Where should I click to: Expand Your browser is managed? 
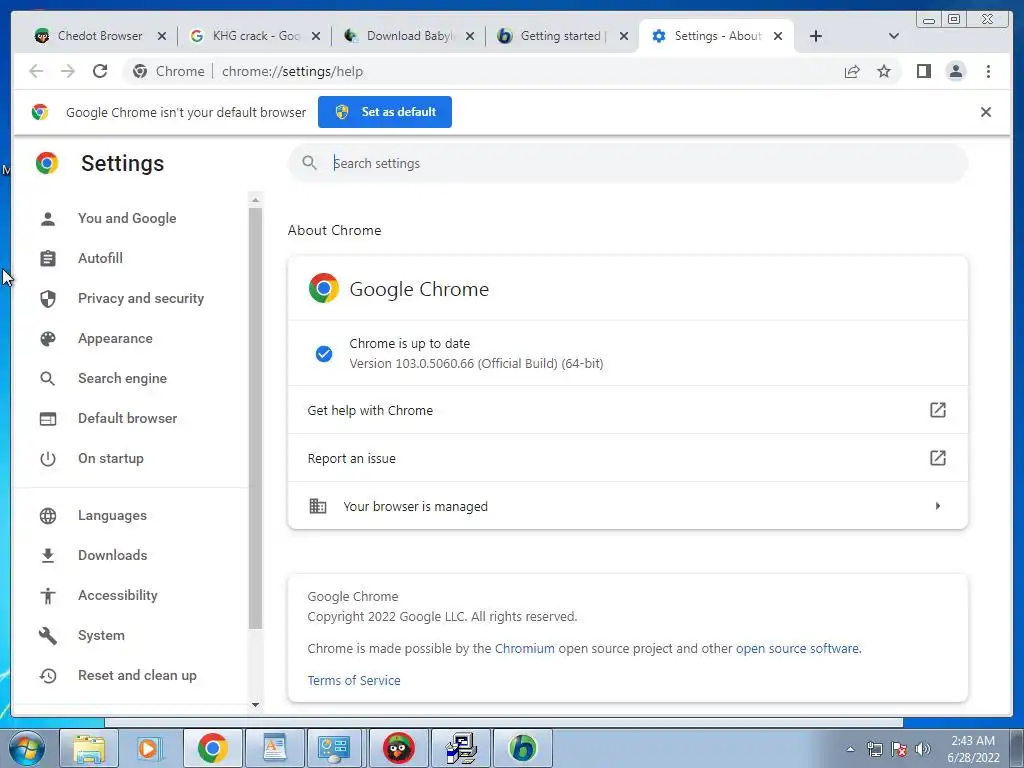coord(628,506)
